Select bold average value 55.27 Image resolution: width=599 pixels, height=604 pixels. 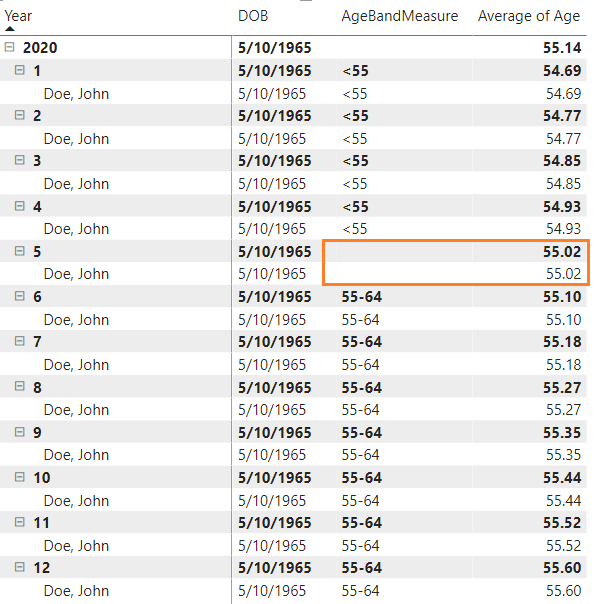tap(562, 387)
